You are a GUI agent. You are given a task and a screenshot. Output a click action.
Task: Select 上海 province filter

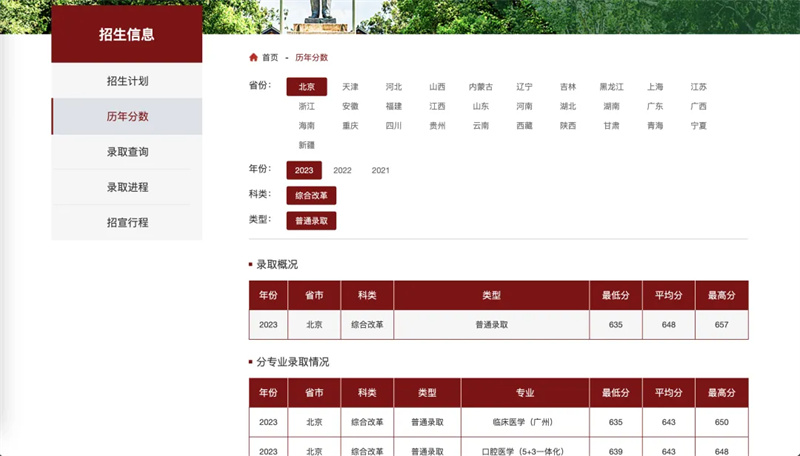(655, 87)
